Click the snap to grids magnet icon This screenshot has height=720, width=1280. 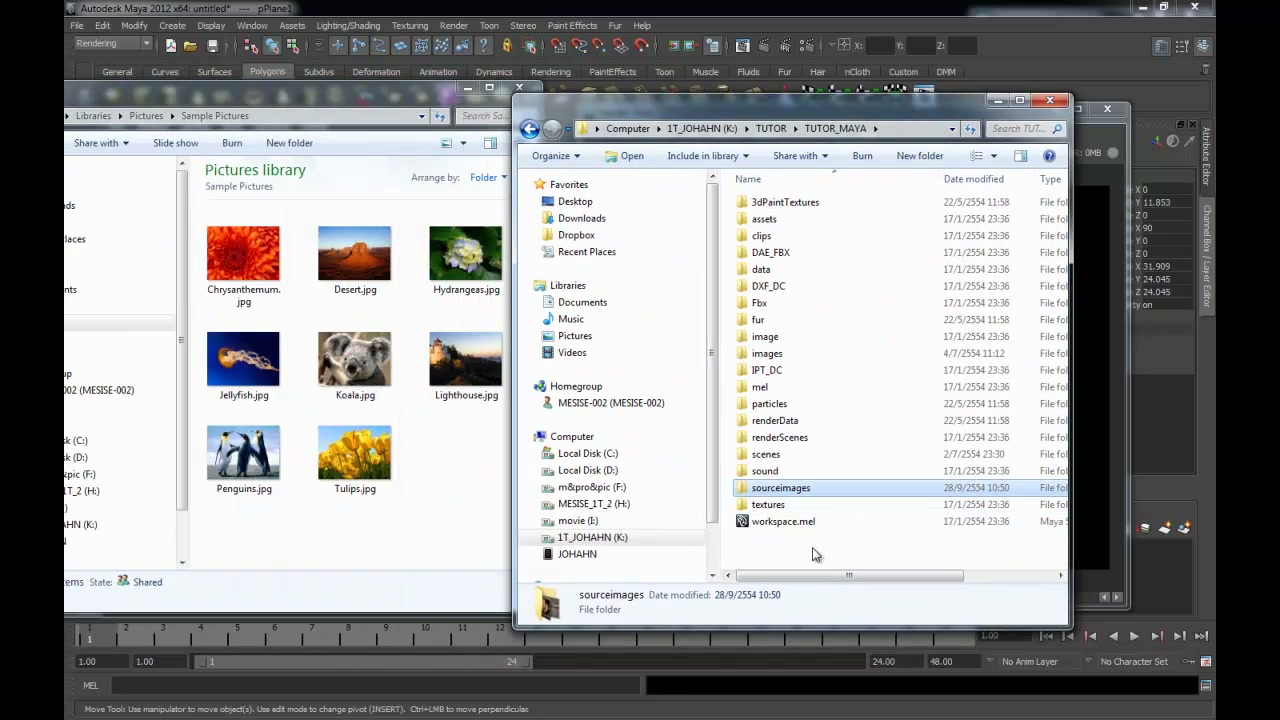[x=558, y=46]
